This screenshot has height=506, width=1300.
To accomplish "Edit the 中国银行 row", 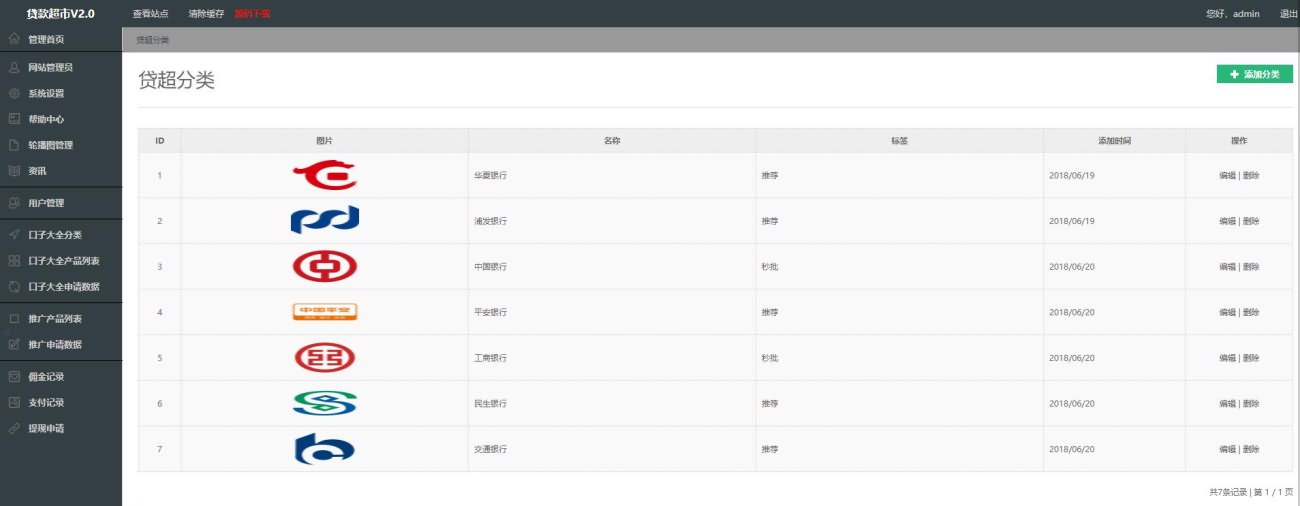I will pos(1227,267).
